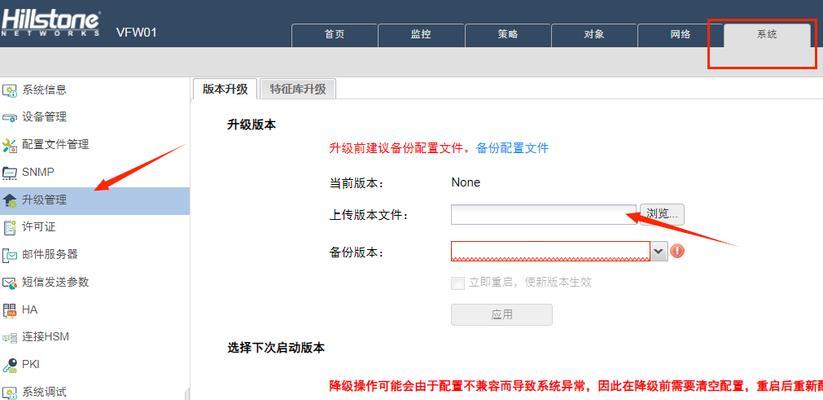Open the 策略 top tab
This screenshot has height=400, width=823.
click(508, 35)
